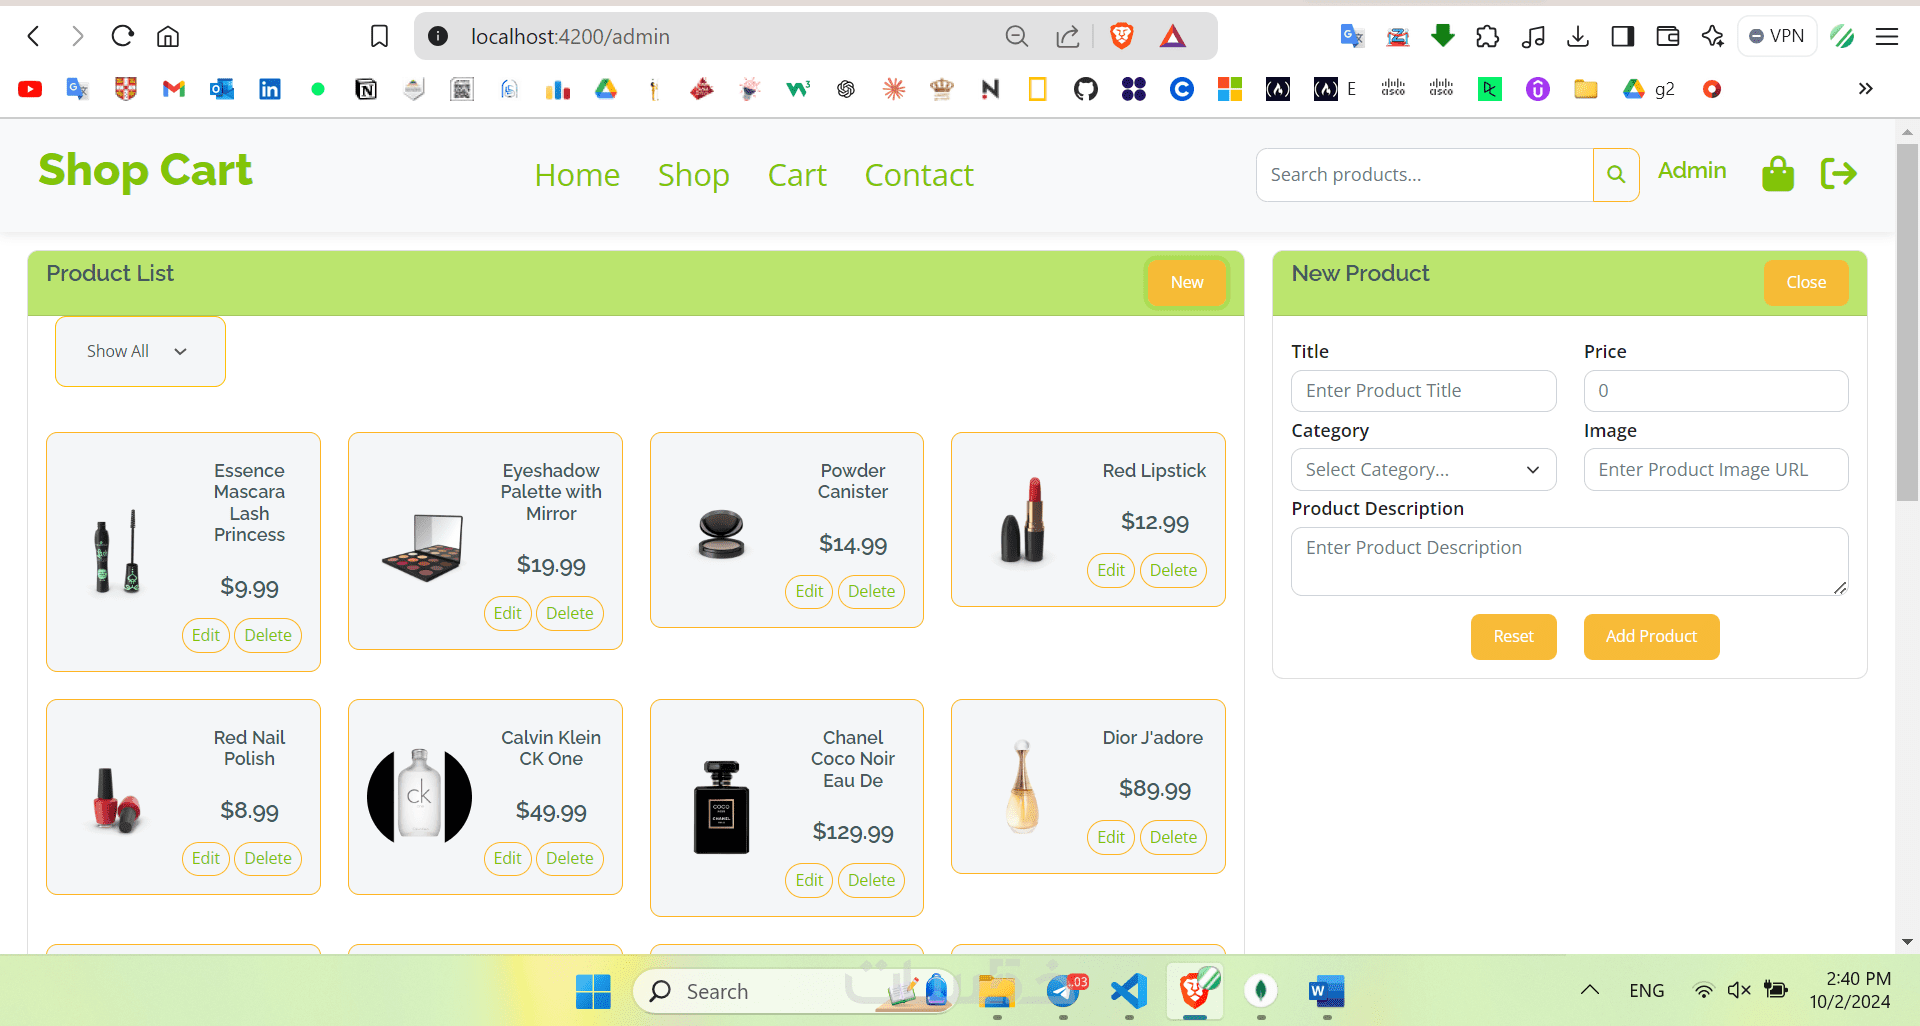The height and width of the screenshot is (1026, 1920).
Task: Click the browser address bar URL
Action: point(570,37)
